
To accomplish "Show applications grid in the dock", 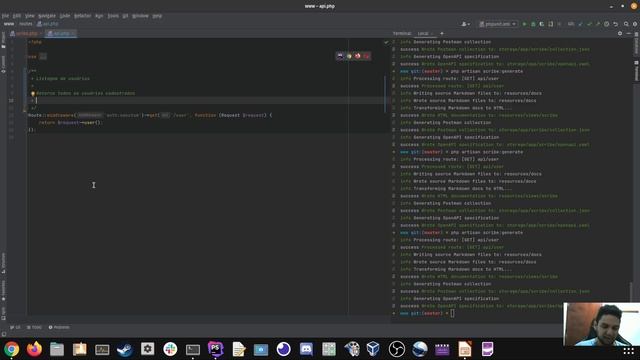I will (629, 351).
